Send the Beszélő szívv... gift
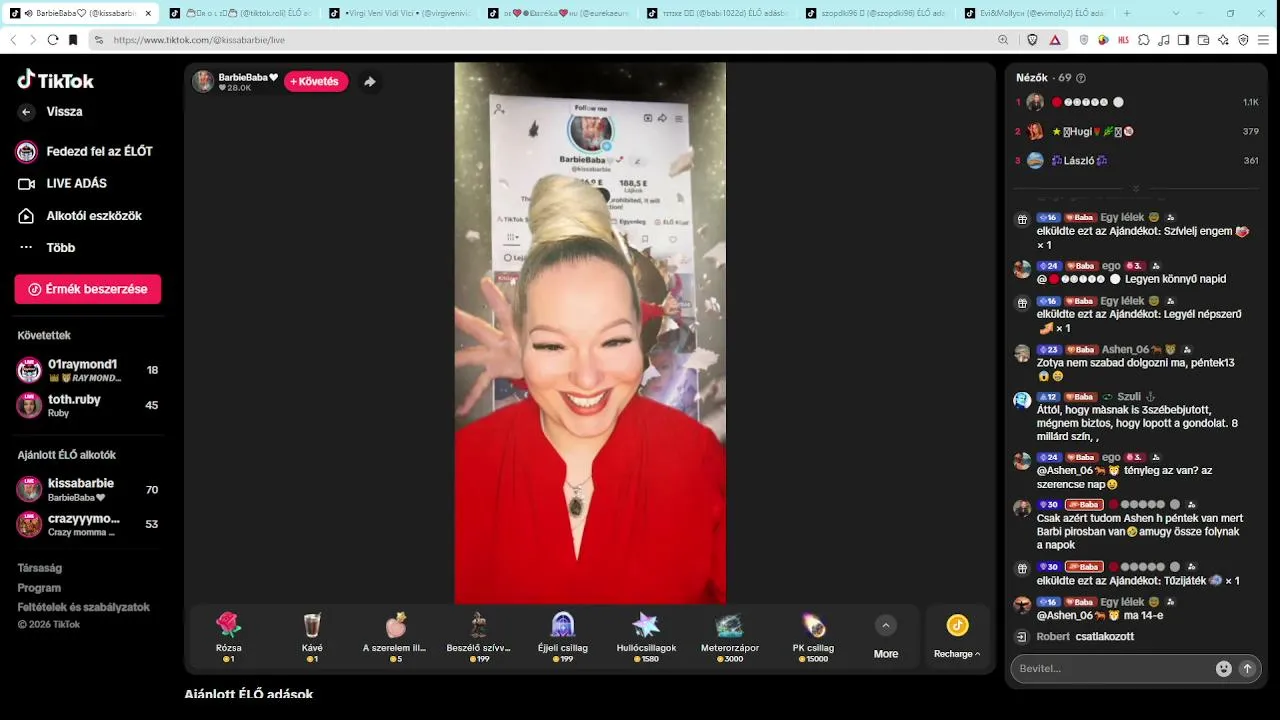The height and width of the screenshot is (720, 1280). coord(479,637)
